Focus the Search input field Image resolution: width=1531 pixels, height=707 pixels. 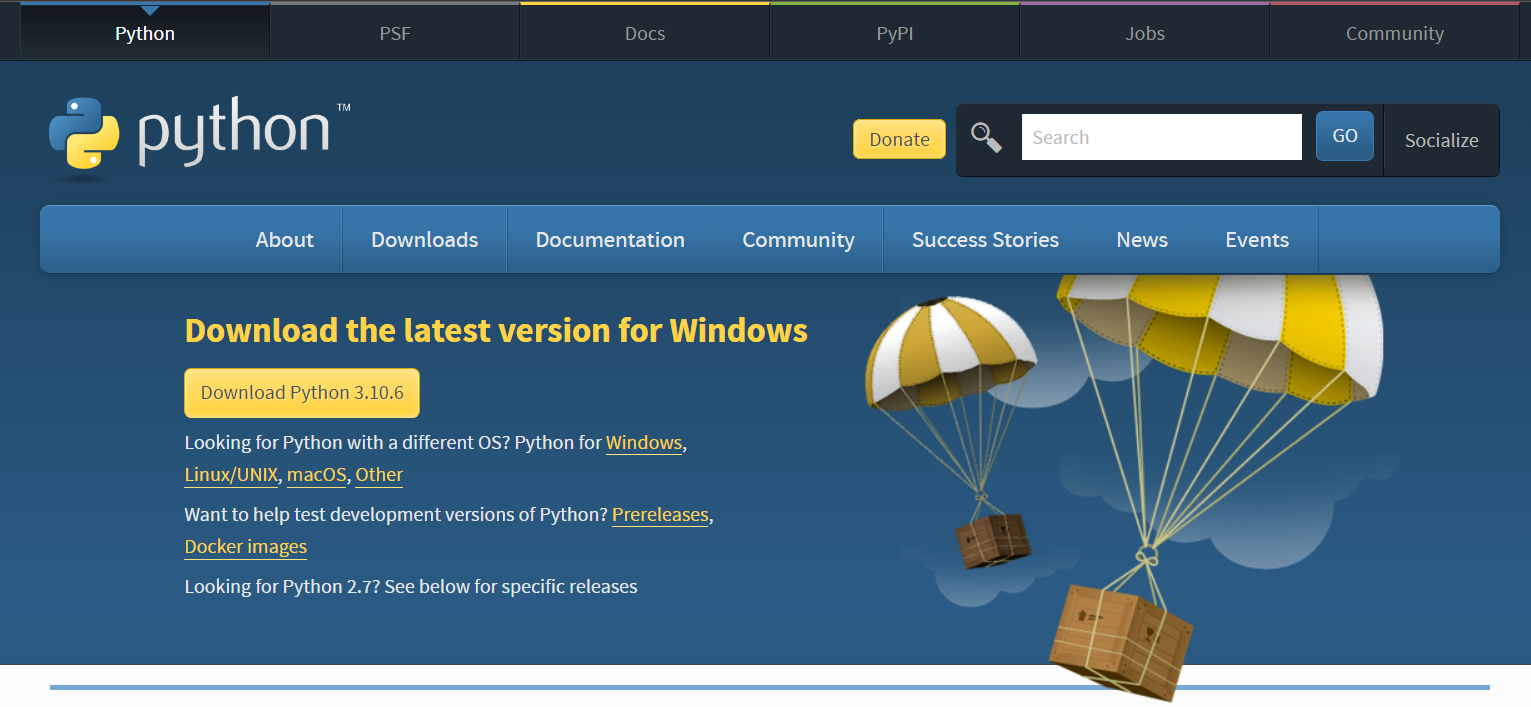[x=1161, y=137]
